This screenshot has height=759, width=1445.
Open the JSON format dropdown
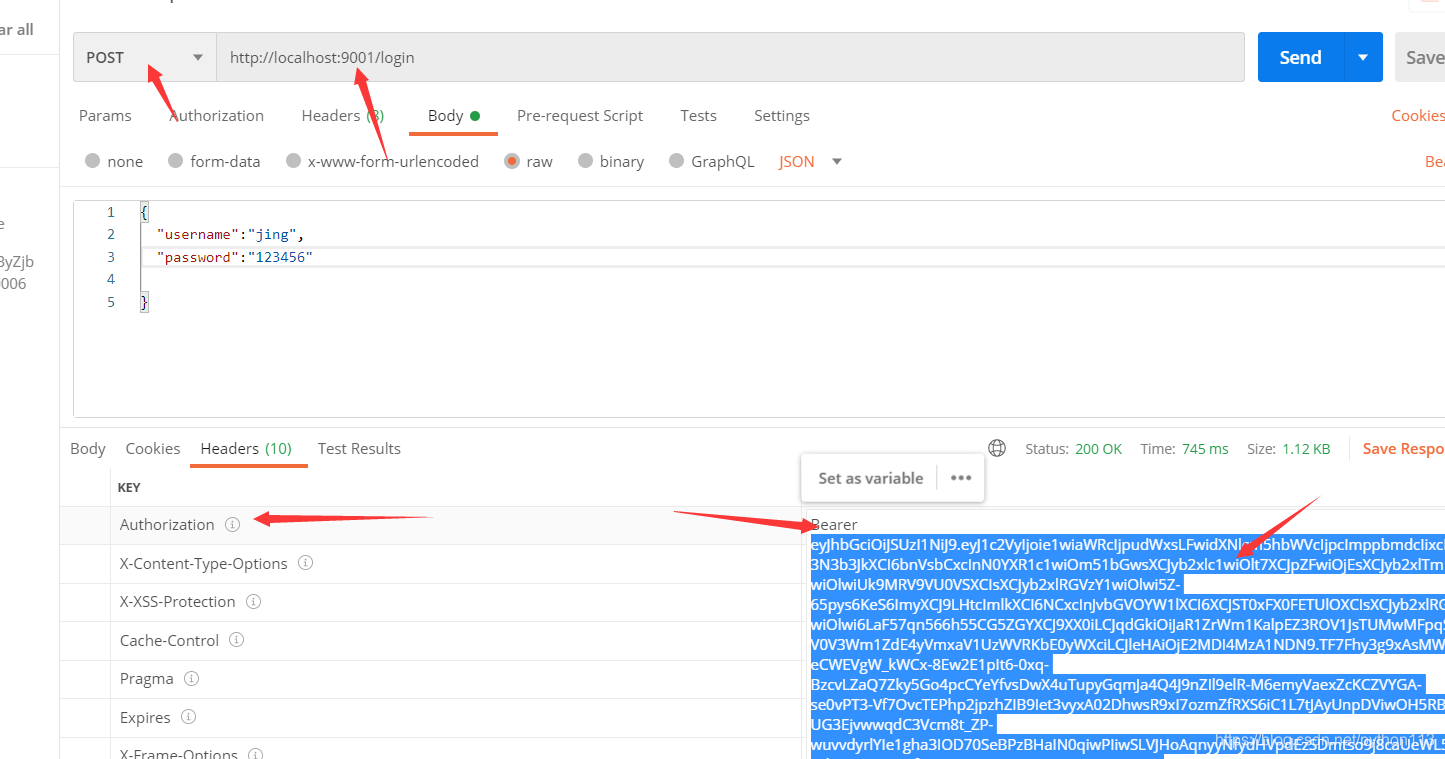pyautogui.click(x=811, y=161)
